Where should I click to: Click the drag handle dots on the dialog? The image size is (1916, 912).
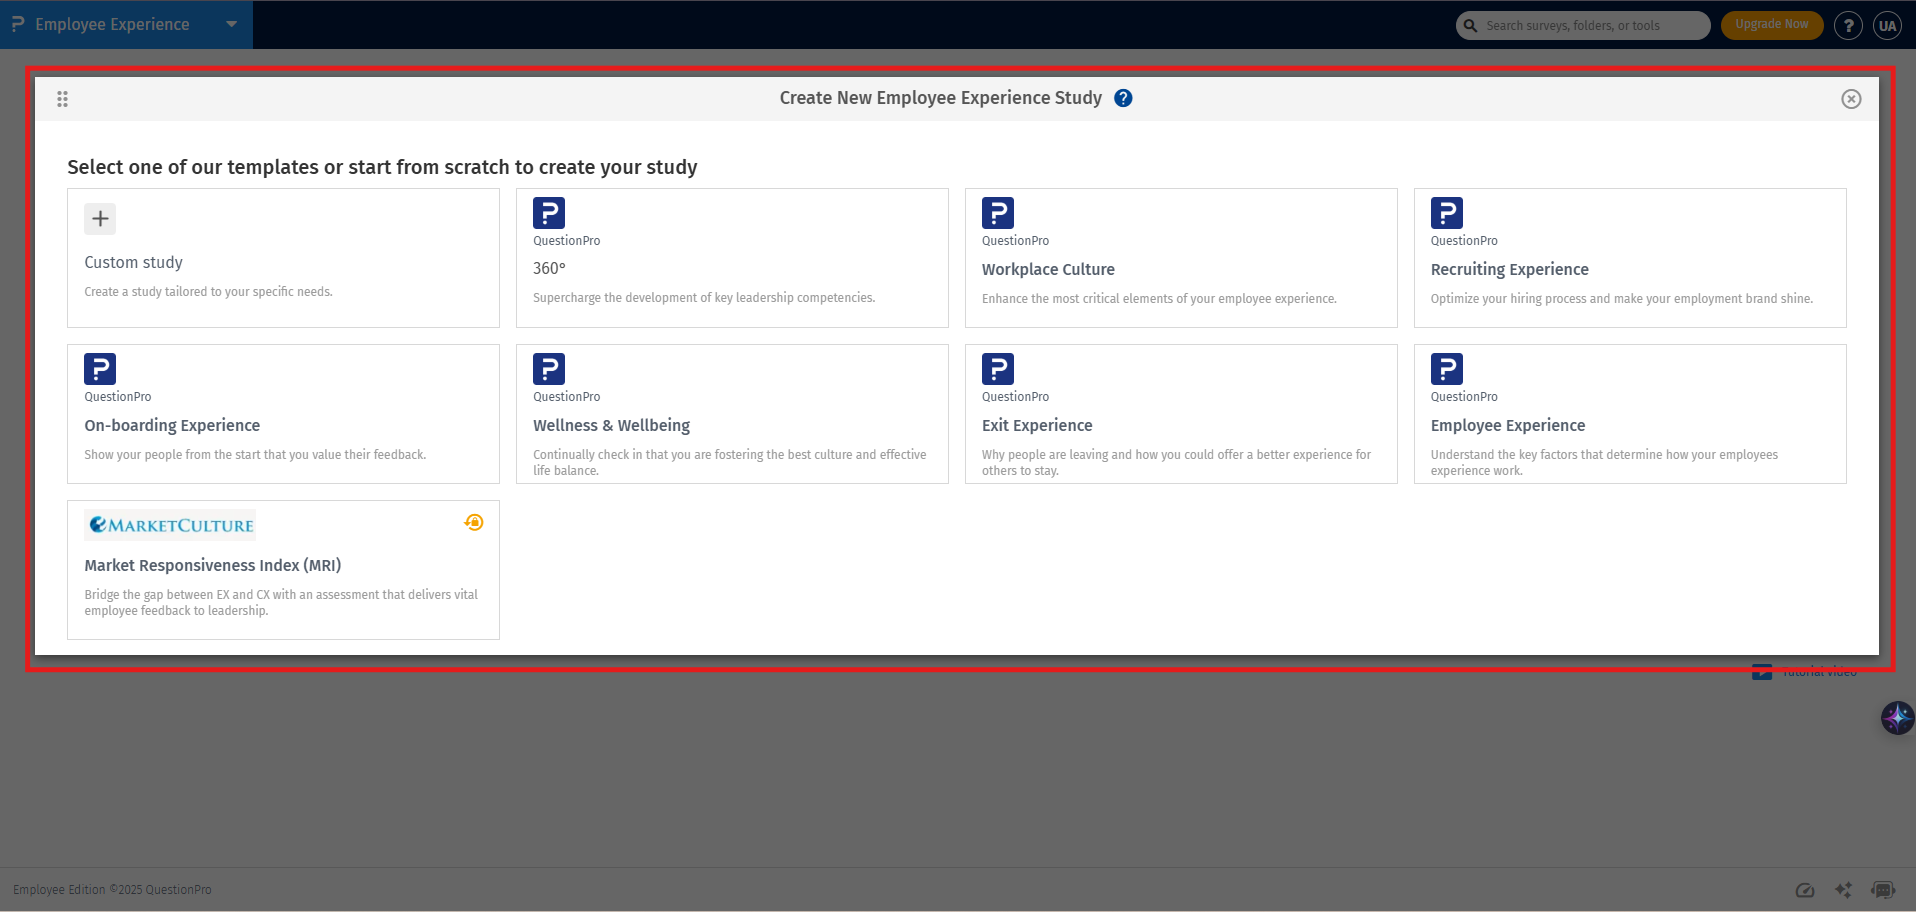62,98
